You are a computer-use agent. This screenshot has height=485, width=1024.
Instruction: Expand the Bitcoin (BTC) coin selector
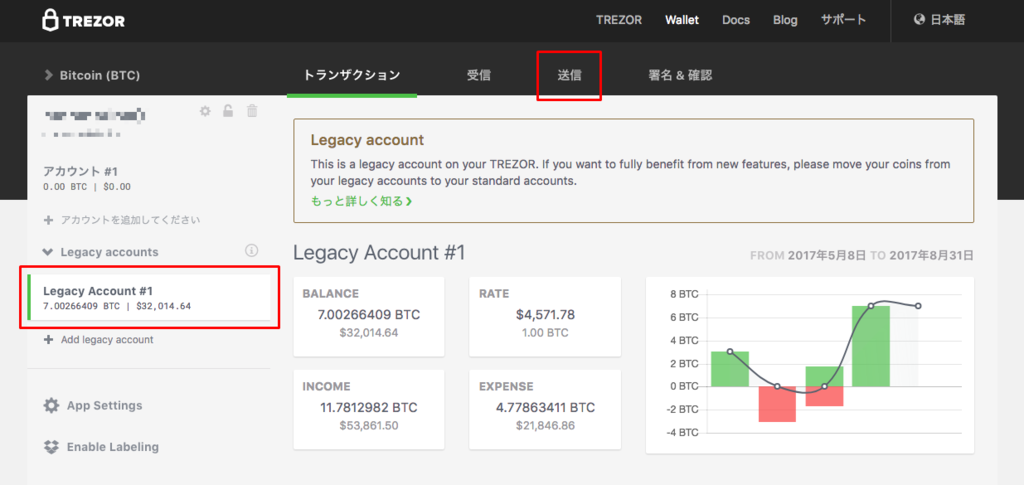[x=92, y=76]
